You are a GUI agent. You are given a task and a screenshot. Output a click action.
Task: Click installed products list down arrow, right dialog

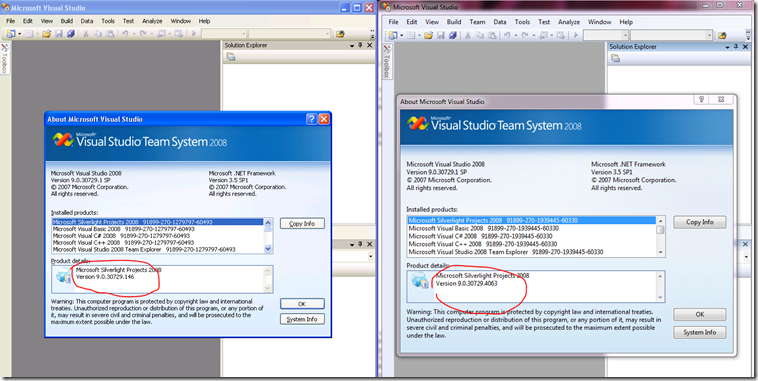point(660,252)
